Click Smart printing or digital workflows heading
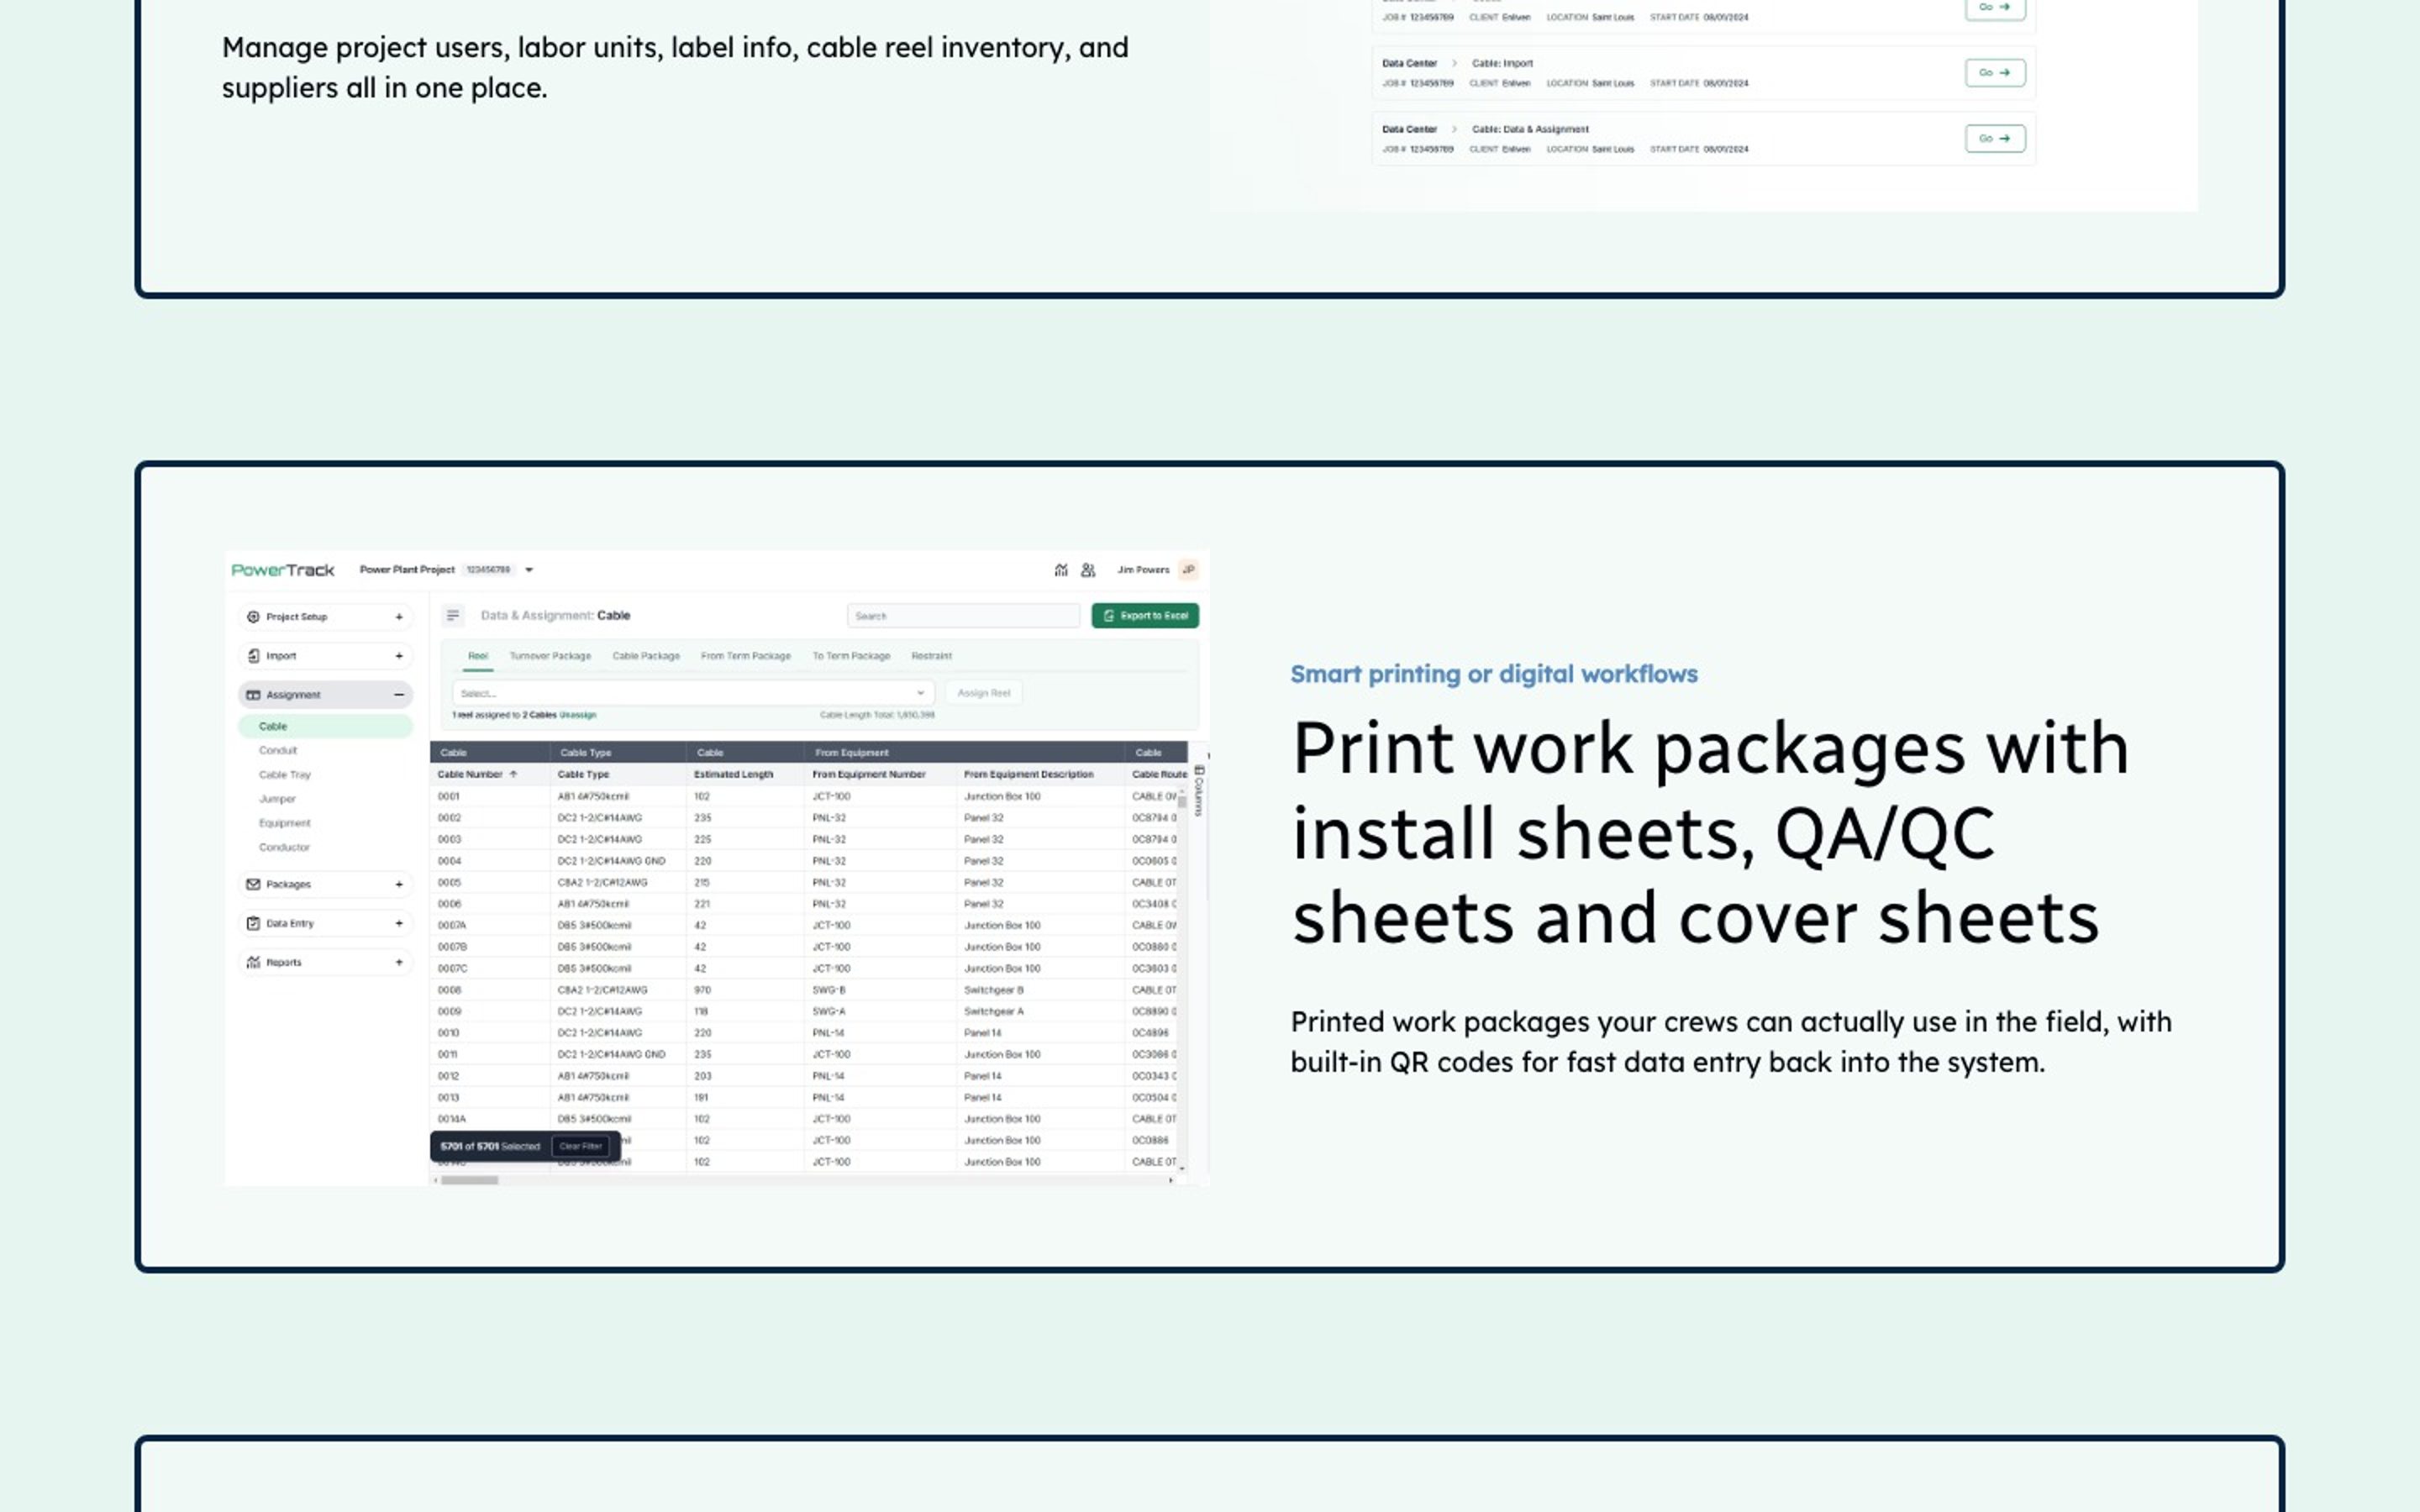This screenshot has height=1512, width=2420. (1494, 674)
